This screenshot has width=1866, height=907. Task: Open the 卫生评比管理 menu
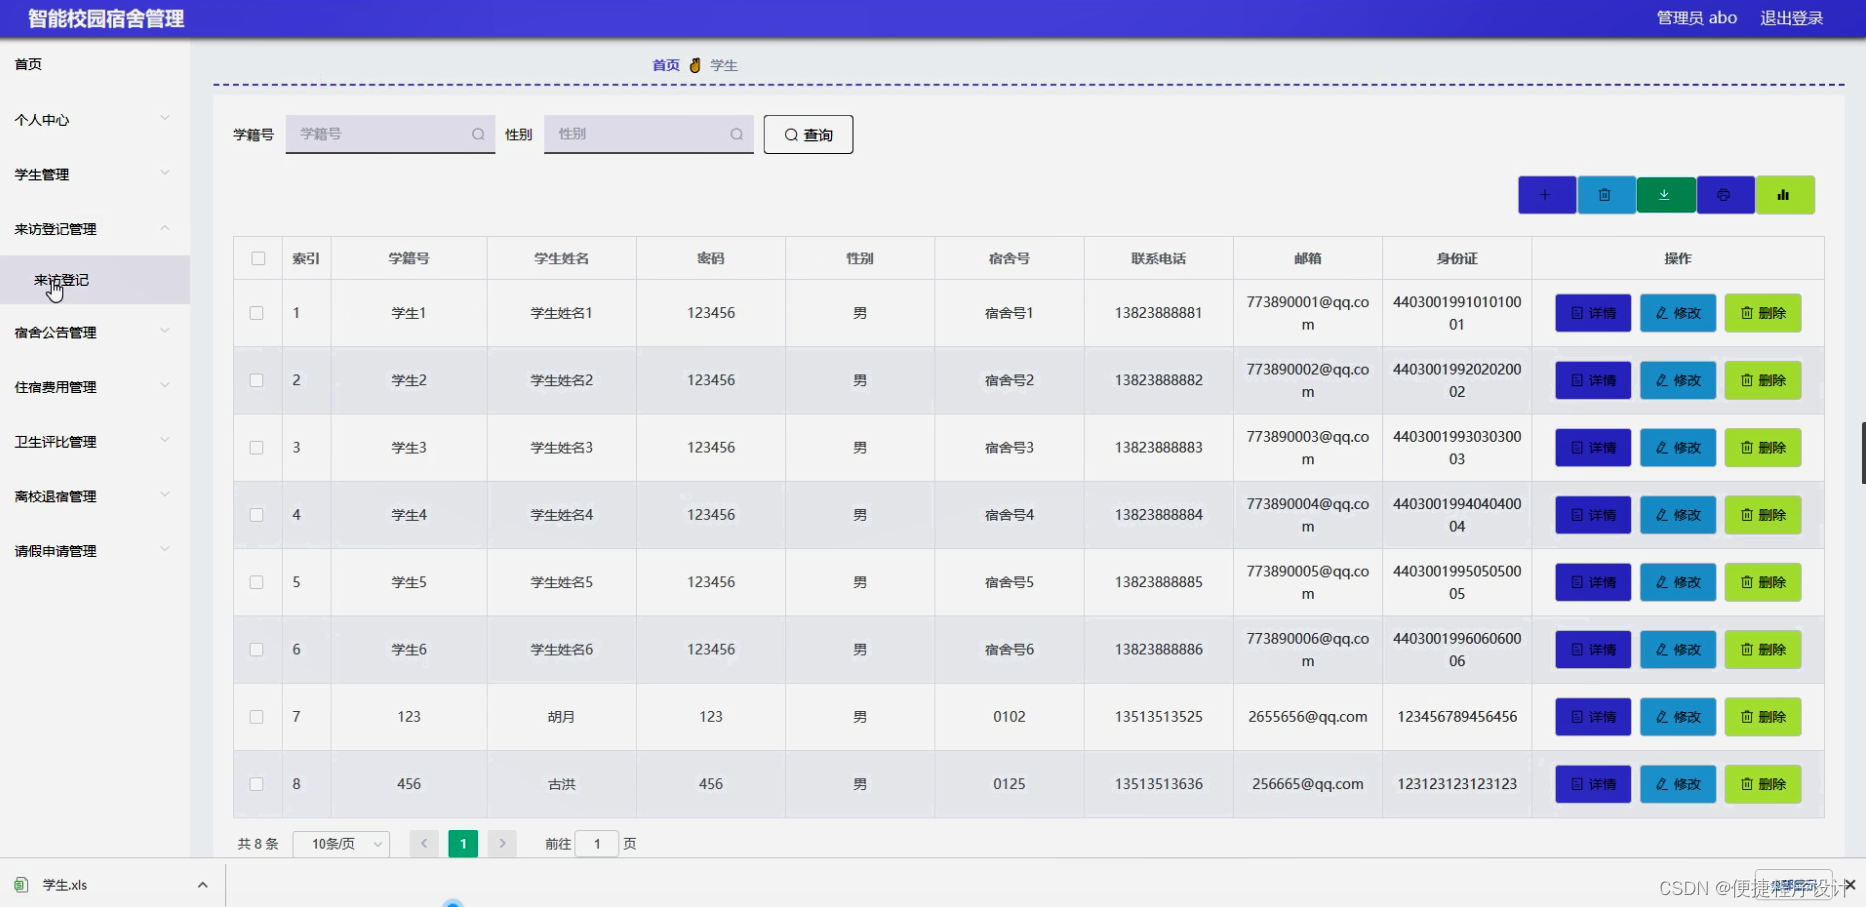95,442
